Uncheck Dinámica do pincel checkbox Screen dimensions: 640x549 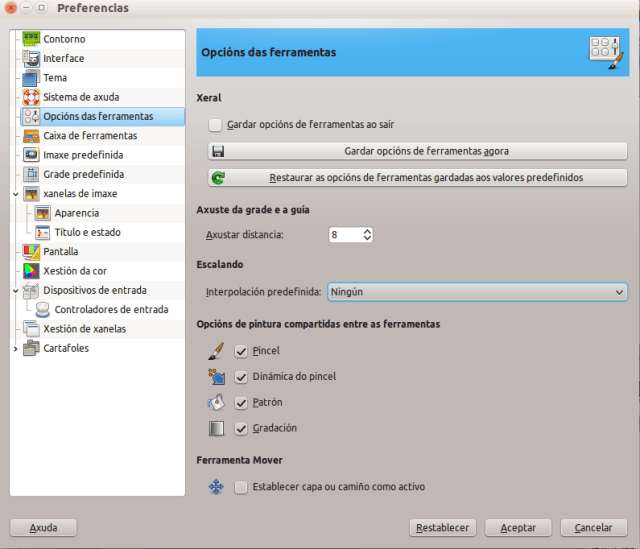(241, 377)
